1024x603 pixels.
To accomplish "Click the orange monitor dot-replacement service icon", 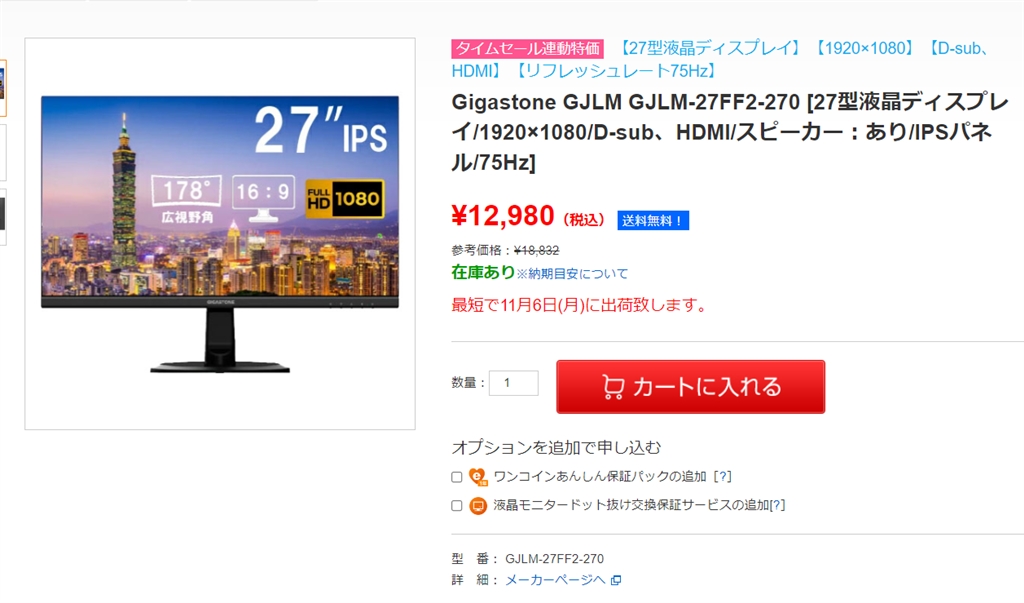I will point(478,506).
